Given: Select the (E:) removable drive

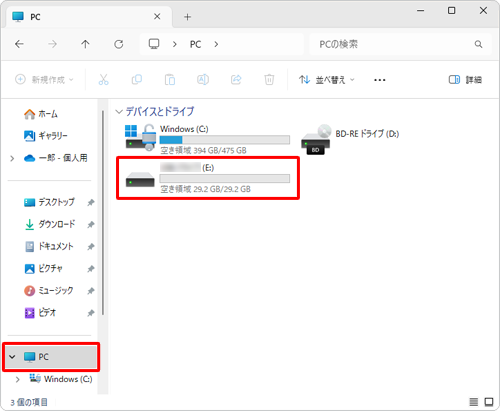Looking at the screenshot, I should click(207, 178).
